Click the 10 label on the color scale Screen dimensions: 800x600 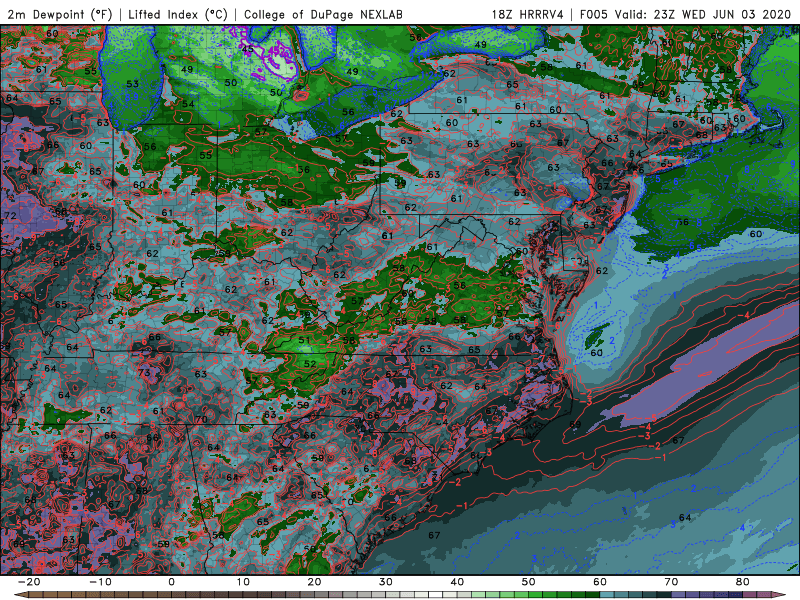(x=243, y=582)
